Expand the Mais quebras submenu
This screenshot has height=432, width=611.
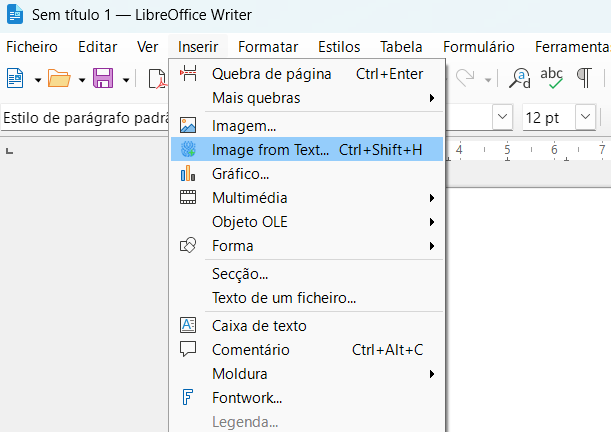(256, 97)
